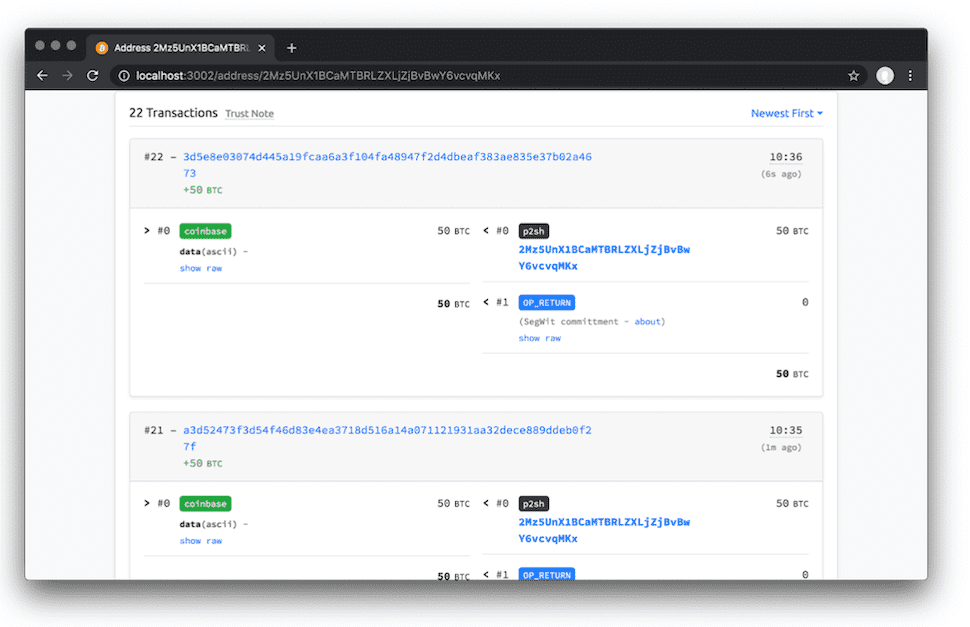The image size is (970, 627).
Task: Expand output #0 details with the chevron
Action: pyautogui.click(x=486, y=230)
